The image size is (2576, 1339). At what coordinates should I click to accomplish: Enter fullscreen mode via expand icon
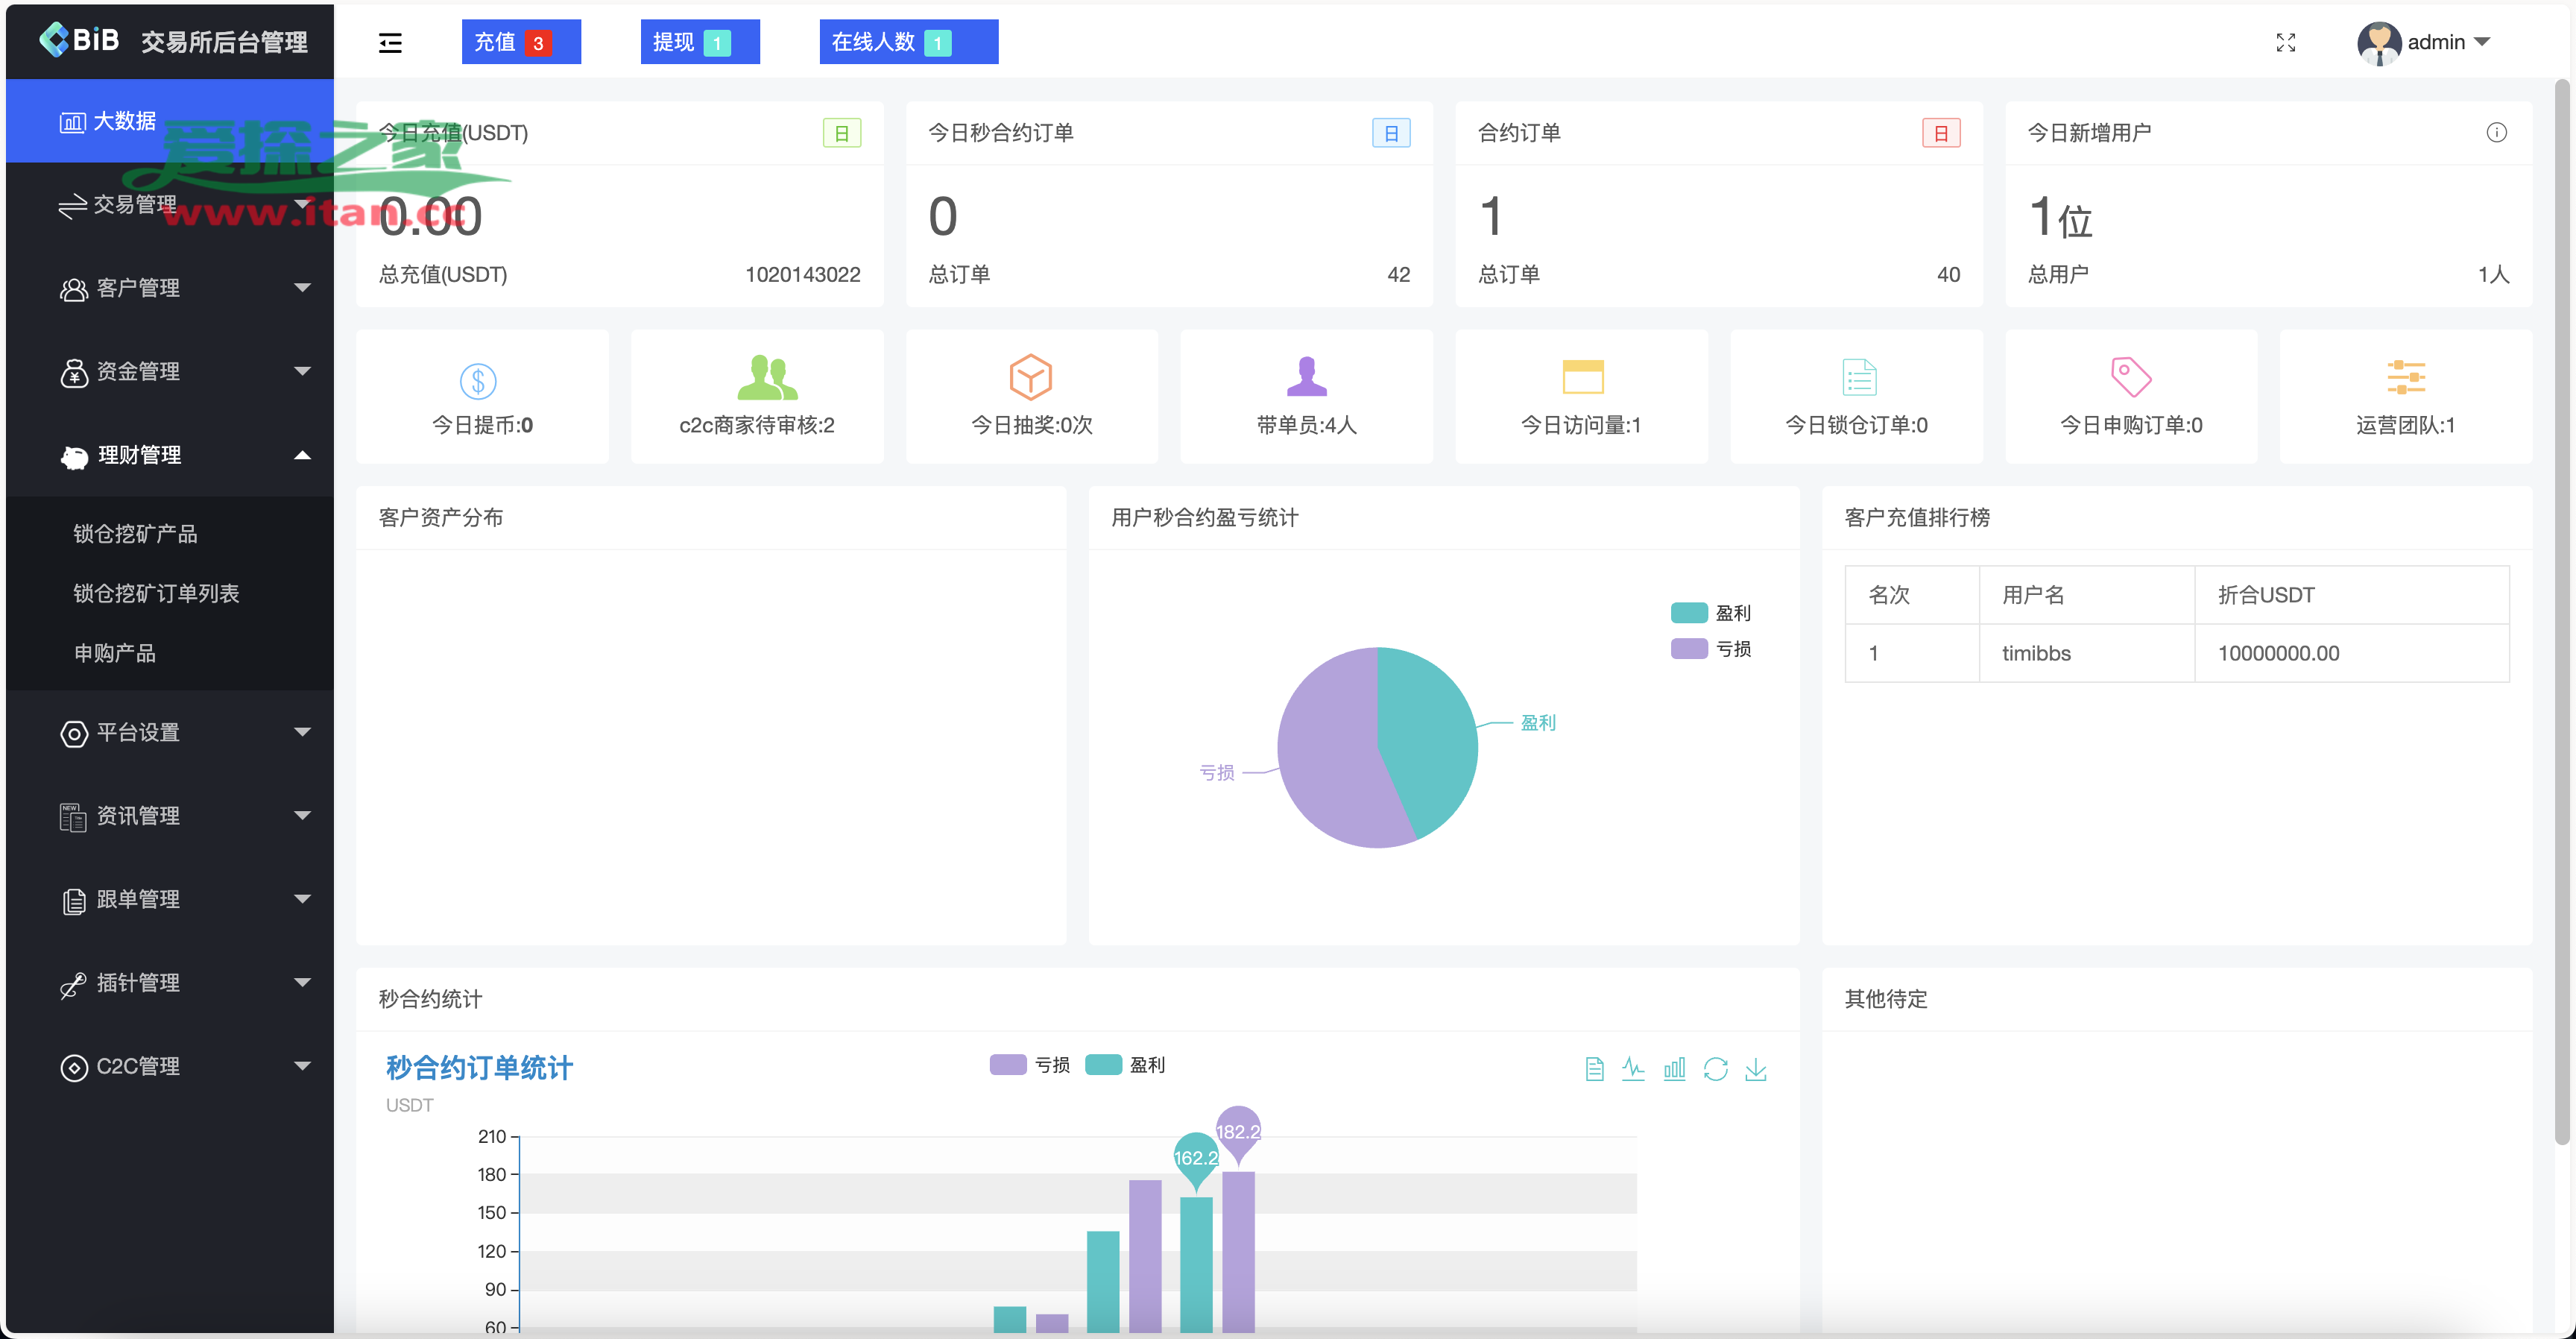(2285, 42)
